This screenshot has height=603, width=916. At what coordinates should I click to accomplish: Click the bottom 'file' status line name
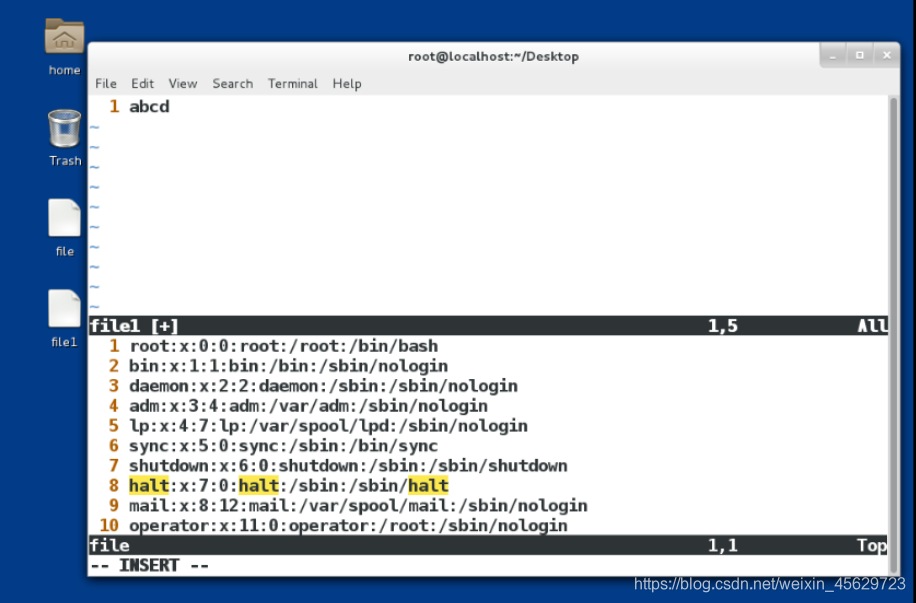click(109, 545)
